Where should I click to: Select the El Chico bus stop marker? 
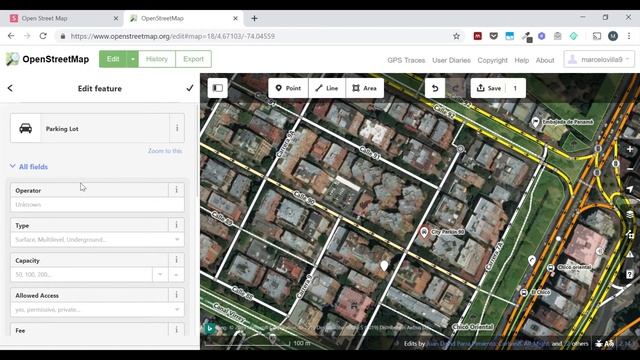point(524,292)
